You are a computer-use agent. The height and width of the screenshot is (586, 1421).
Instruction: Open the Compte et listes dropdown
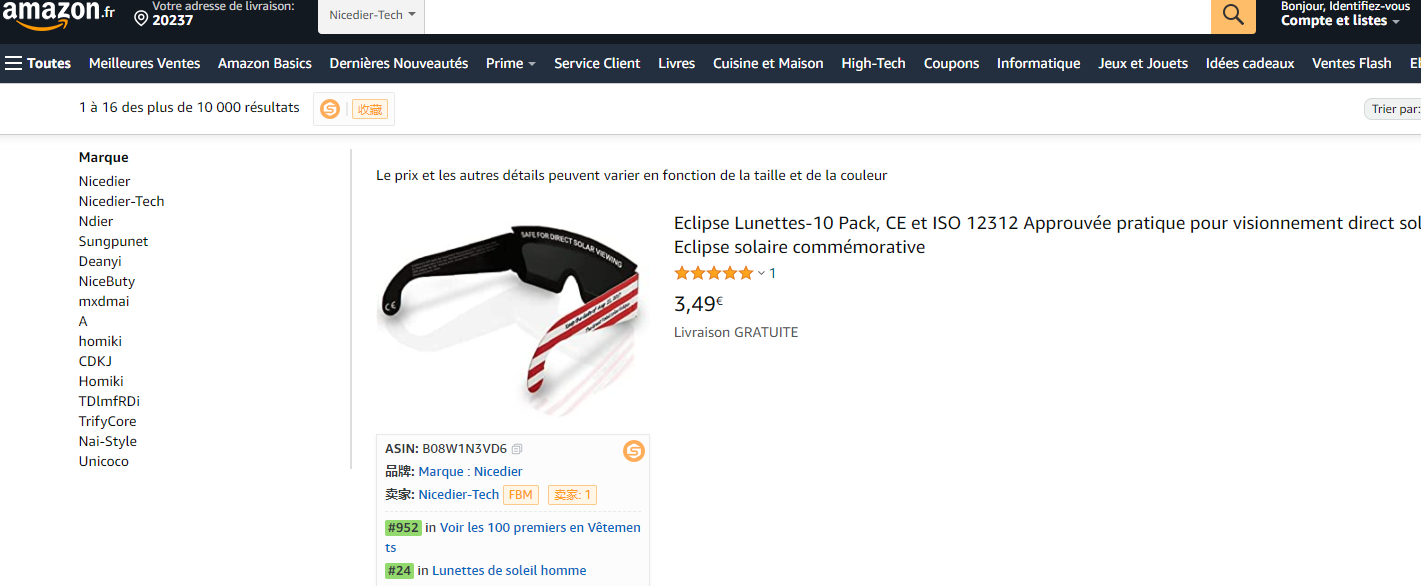click(x=1340, y=21)
